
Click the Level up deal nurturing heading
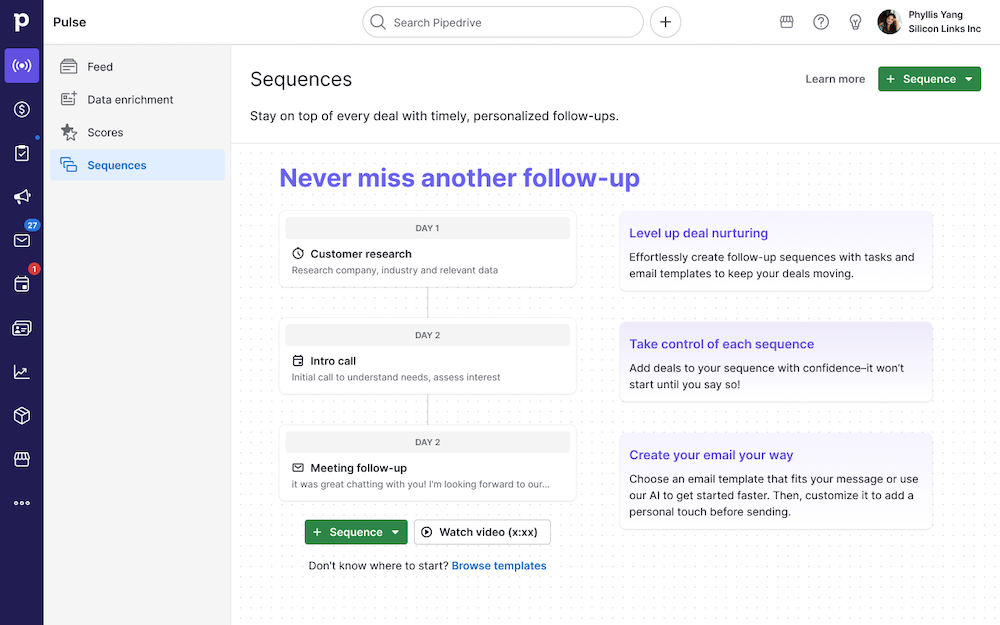698,233
